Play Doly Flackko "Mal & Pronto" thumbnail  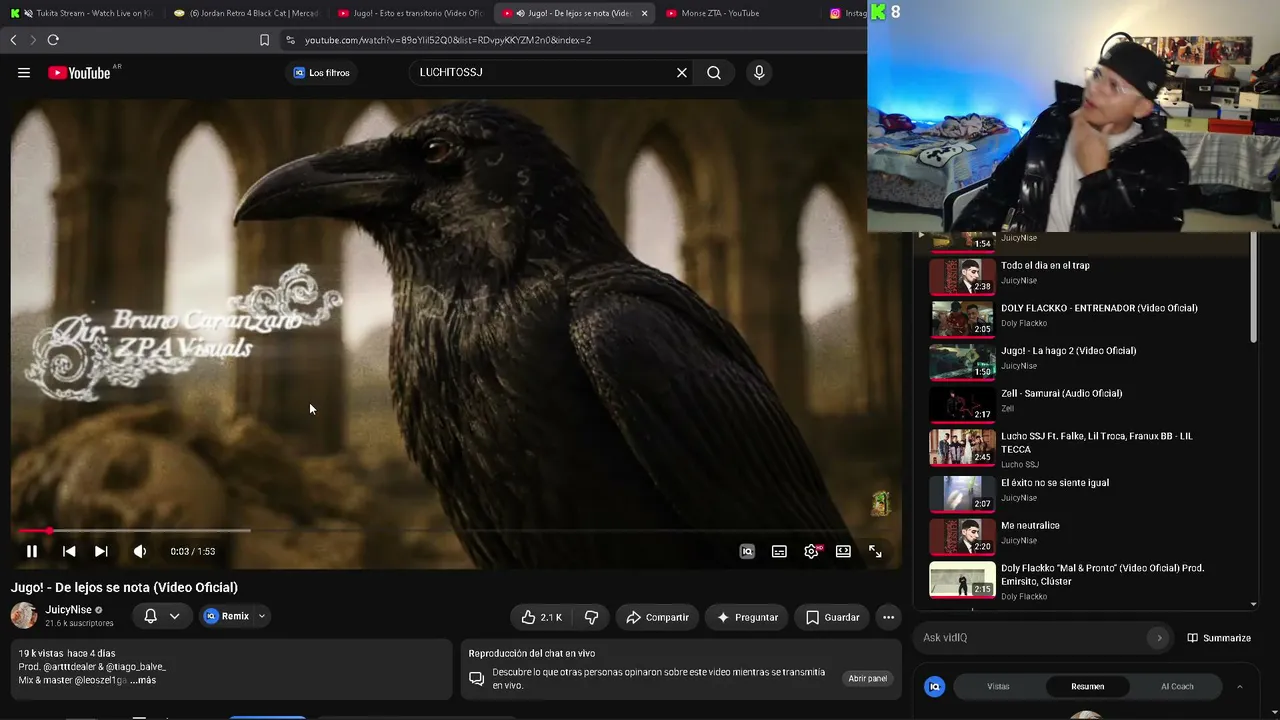pos(962,579)
